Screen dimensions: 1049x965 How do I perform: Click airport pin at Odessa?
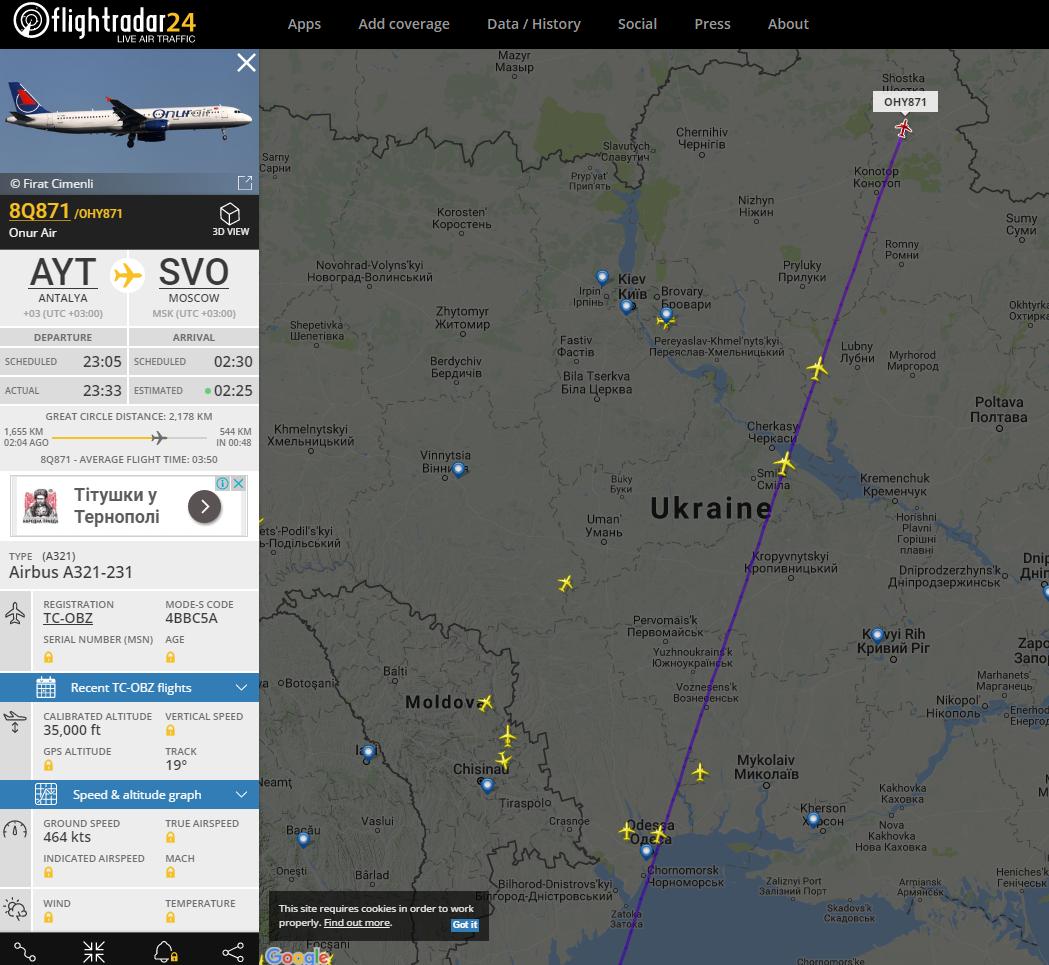646,851
